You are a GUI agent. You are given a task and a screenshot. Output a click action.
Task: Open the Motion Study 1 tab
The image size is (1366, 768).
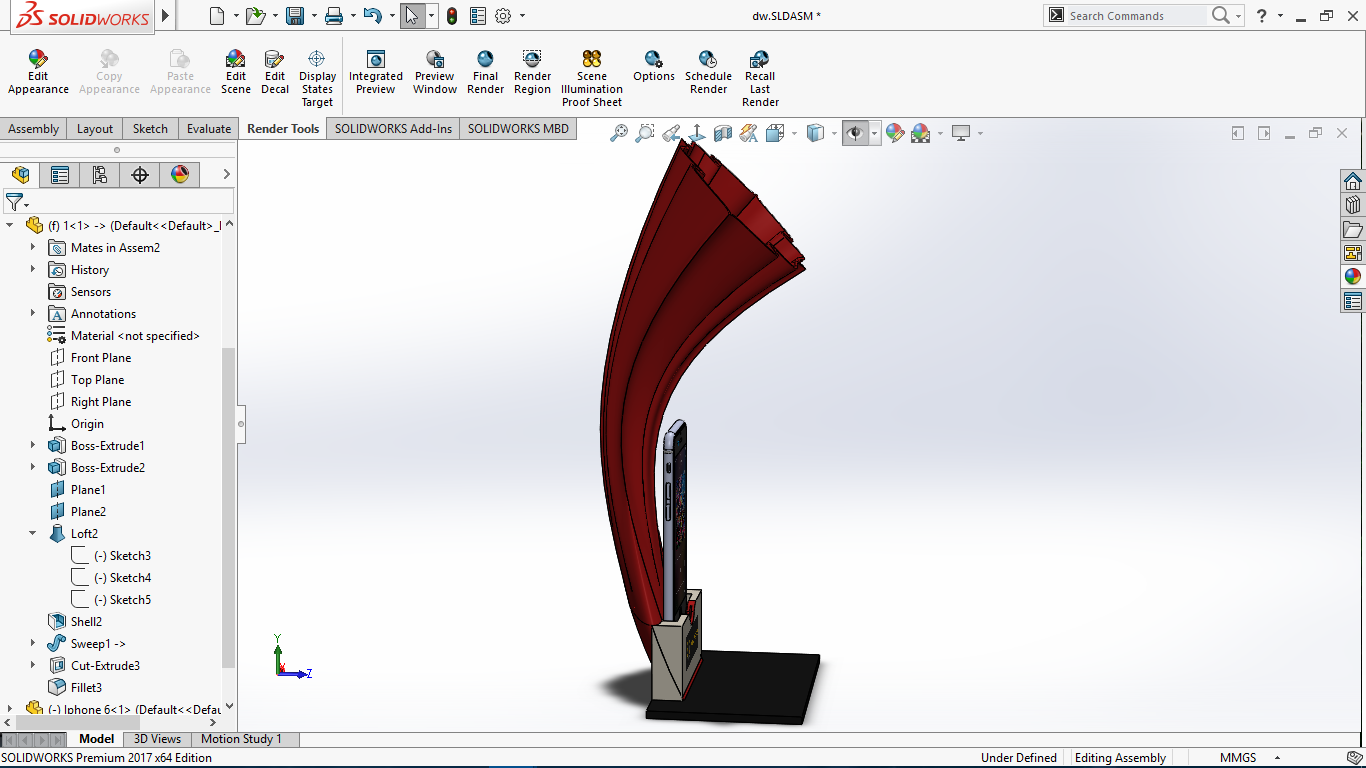click(x=241, y=739)
